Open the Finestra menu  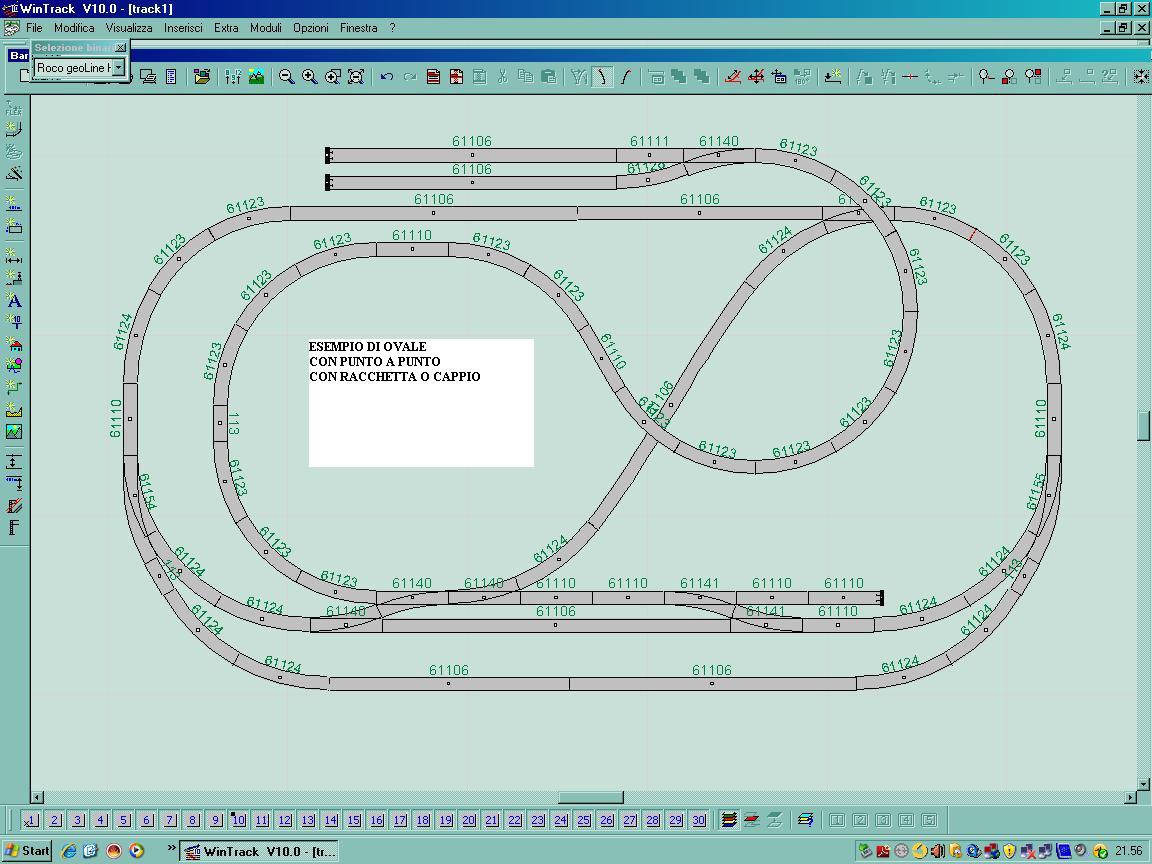[x=359, y=28]
